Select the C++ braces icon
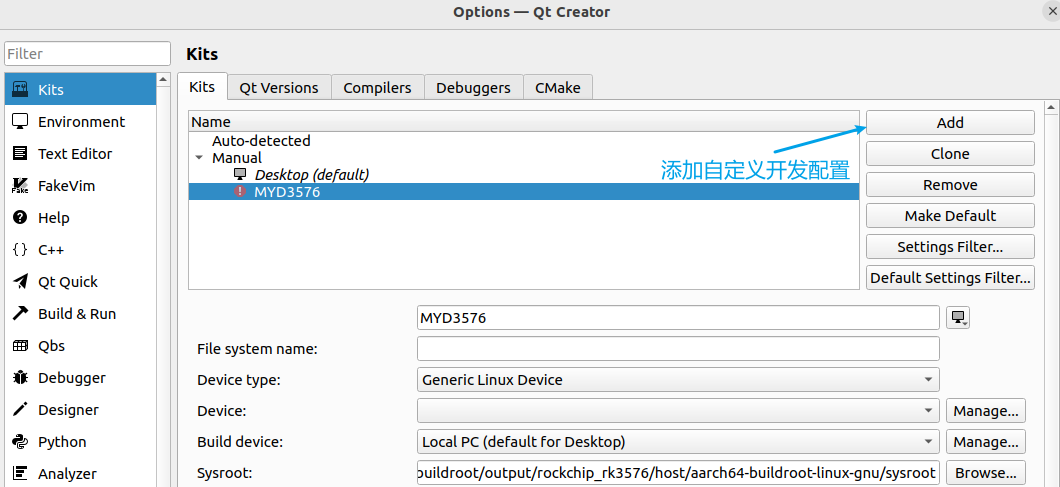Screen dimensions: 1060x487 click(20, 250)
